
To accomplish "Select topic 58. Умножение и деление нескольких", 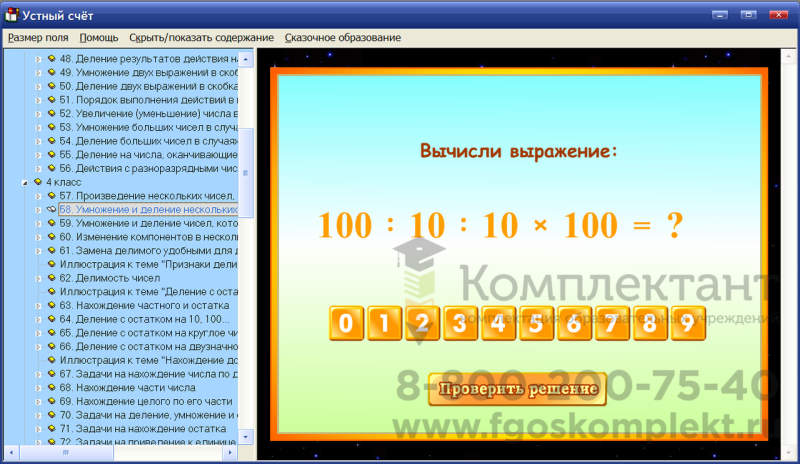I will click(148, 210).
